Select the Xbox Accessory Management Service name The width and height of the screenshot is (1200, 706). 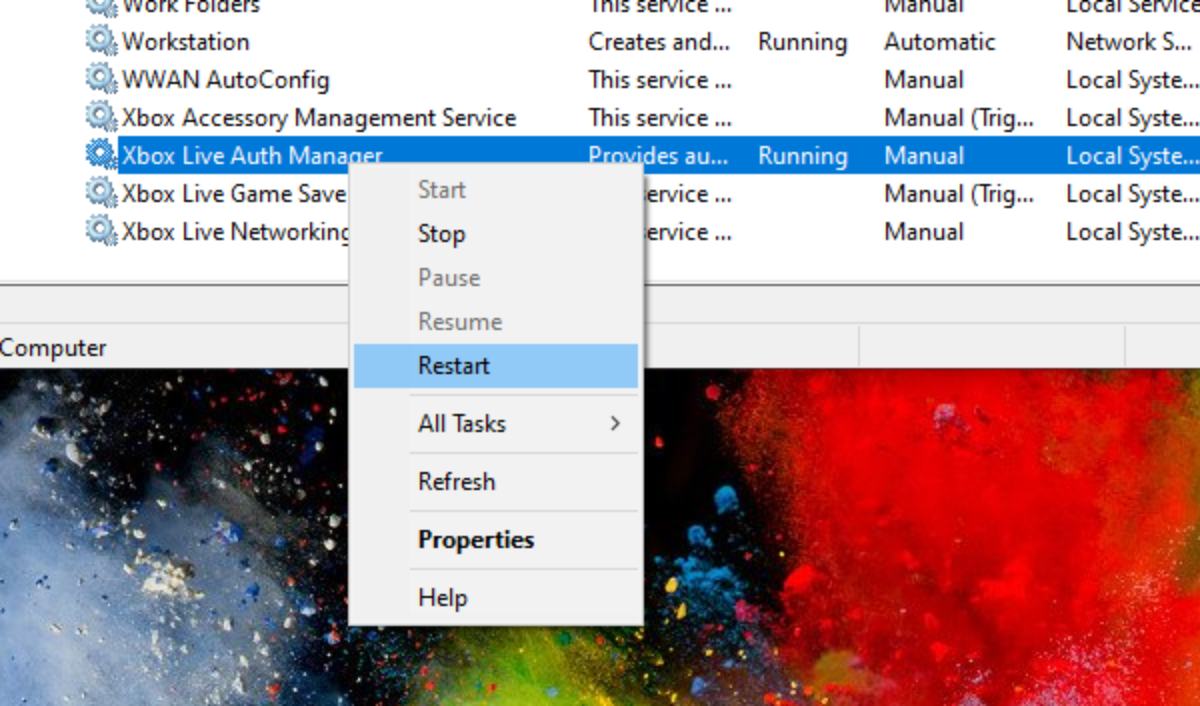(318, 118)
